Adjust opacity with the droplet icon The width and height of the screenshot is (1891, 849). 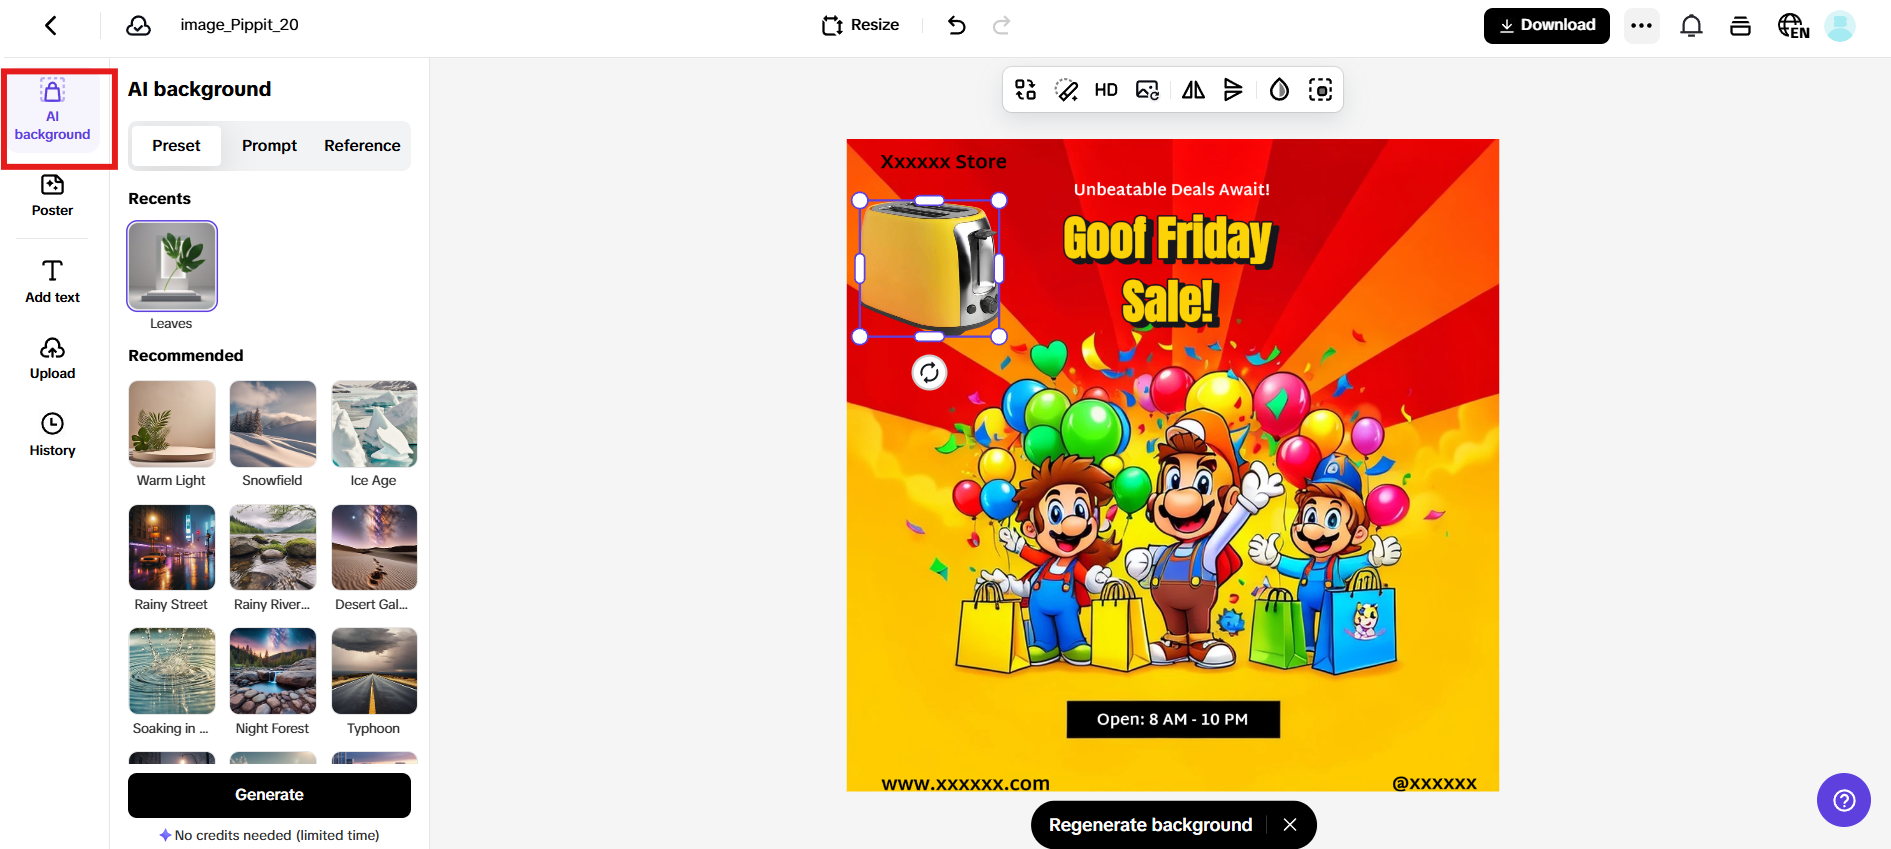click(1279, 90)
